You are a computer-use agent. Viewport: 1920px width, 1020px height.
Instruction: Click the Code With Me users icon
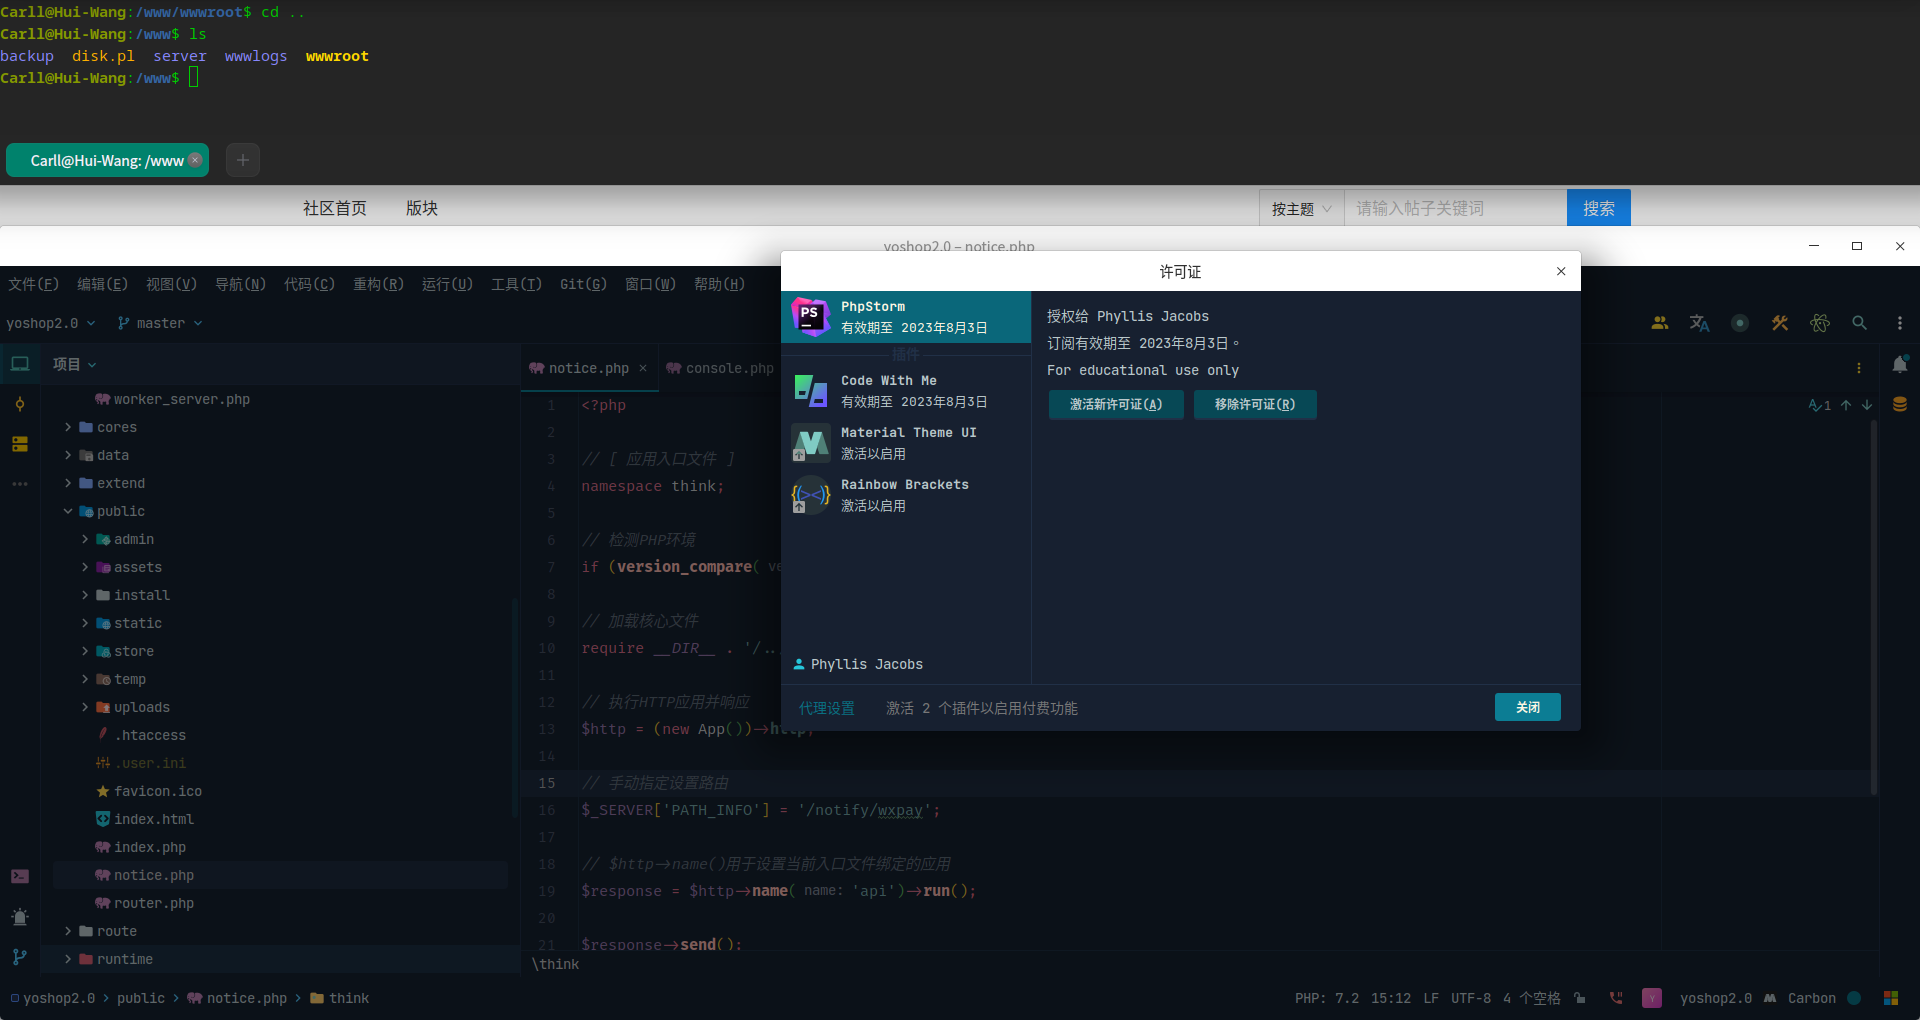[x=1659, y=322]
